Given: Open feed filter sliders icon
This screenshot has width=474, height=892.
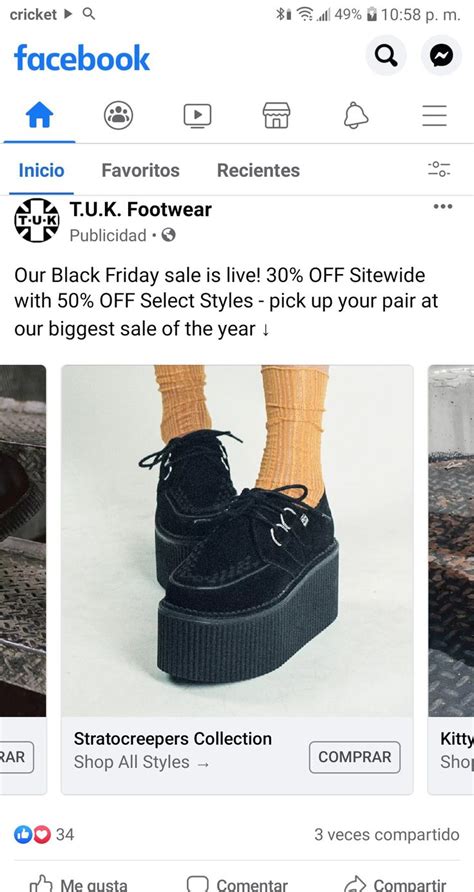Looking at the screenshot, I should coord(439,169).
